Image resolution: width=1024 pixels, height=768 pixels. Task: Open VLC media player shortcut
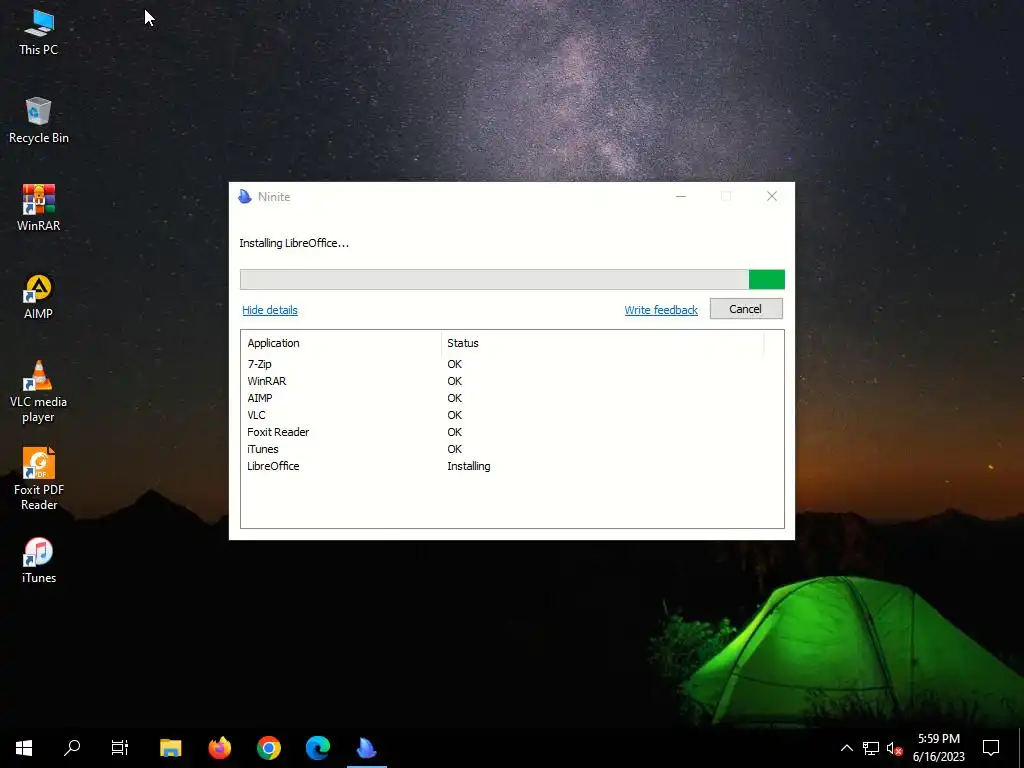pos(39,392)
